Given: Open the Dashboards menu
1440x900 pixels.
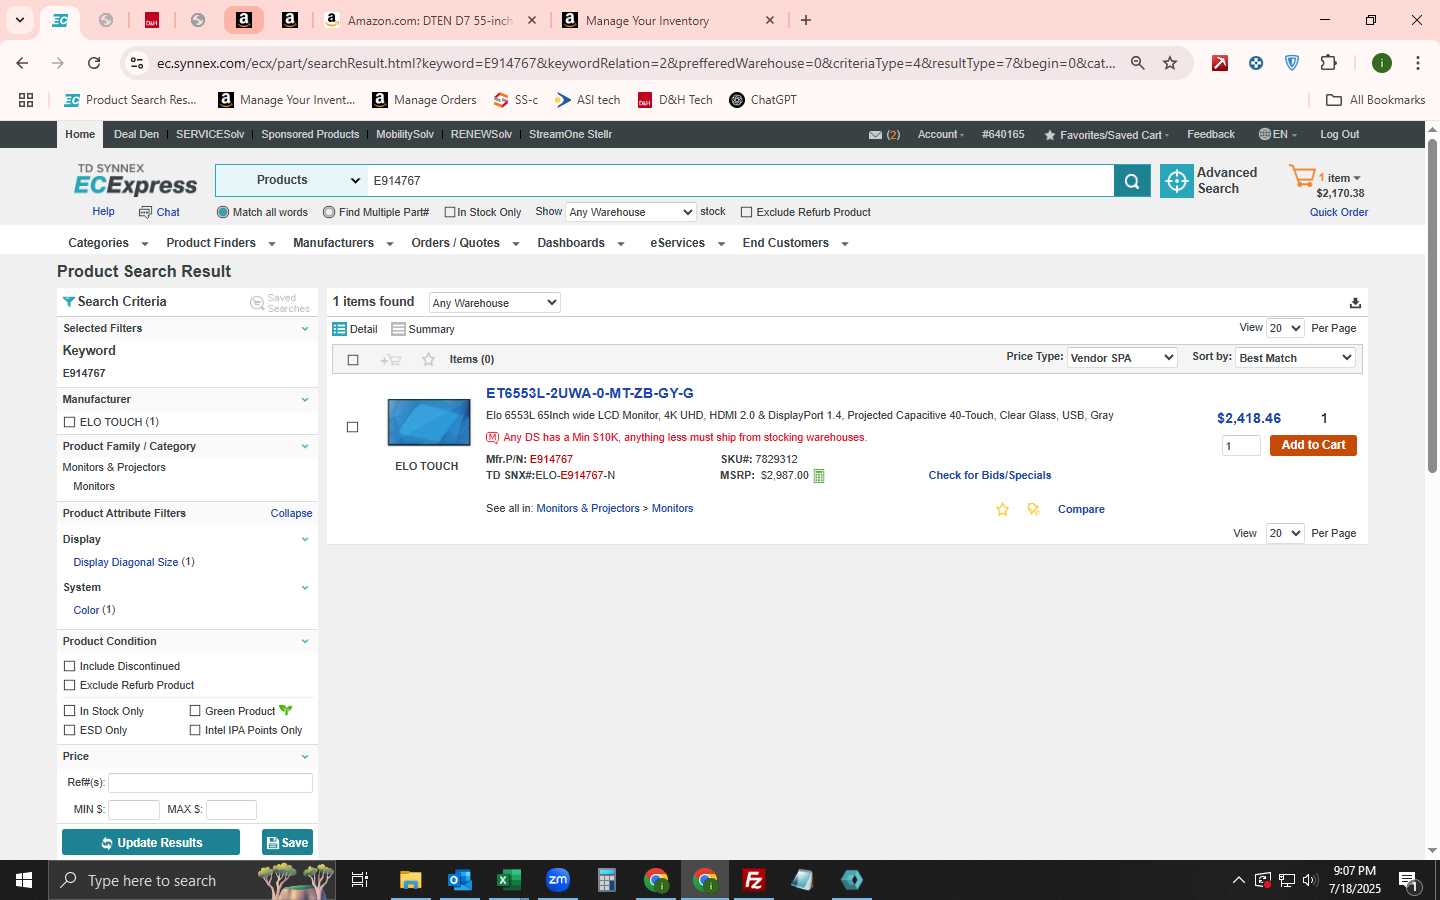Looking at the screenshot, I should [580, 243].
